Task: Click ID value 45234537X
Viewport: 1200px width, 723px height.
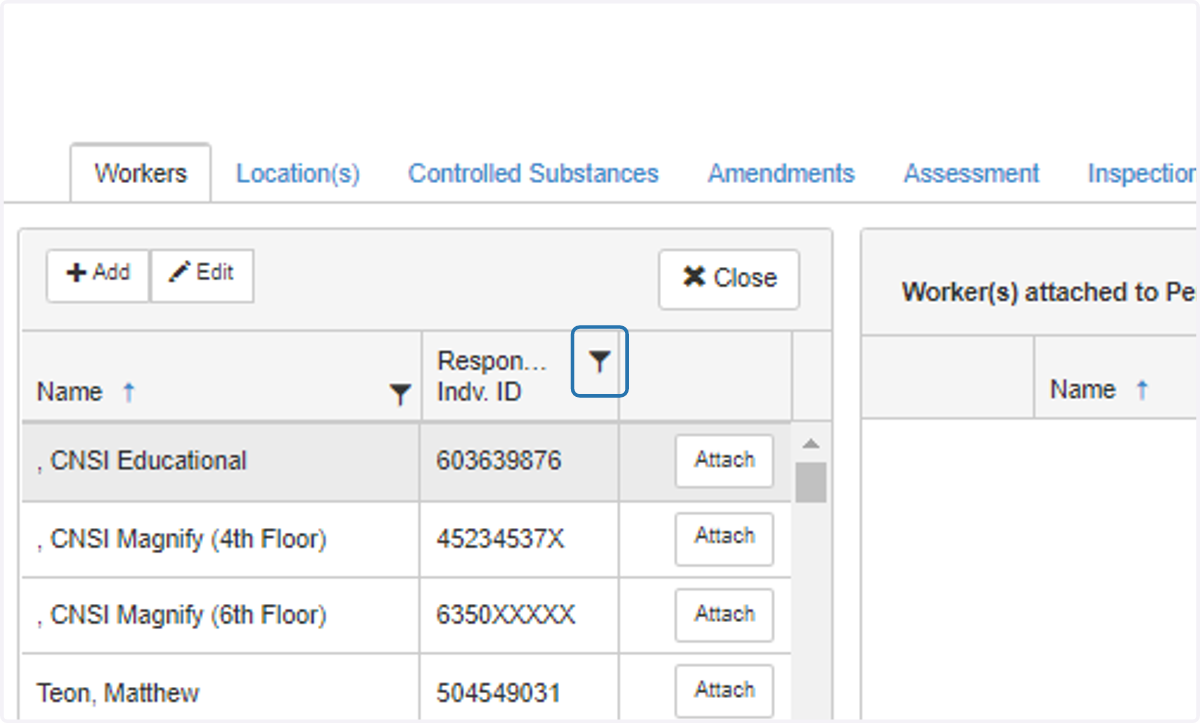Action: tap(500, 539)
